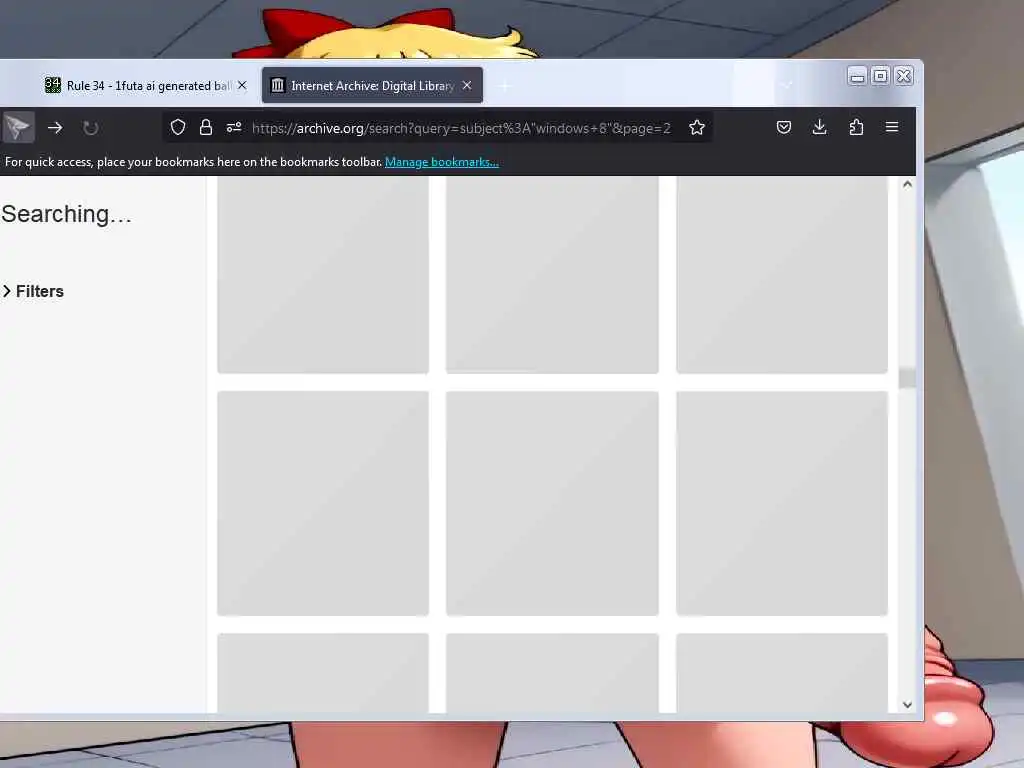
Task: Open the Extensions puzzle piece icon
Action: pyautogui.click(x=856, y=127)
